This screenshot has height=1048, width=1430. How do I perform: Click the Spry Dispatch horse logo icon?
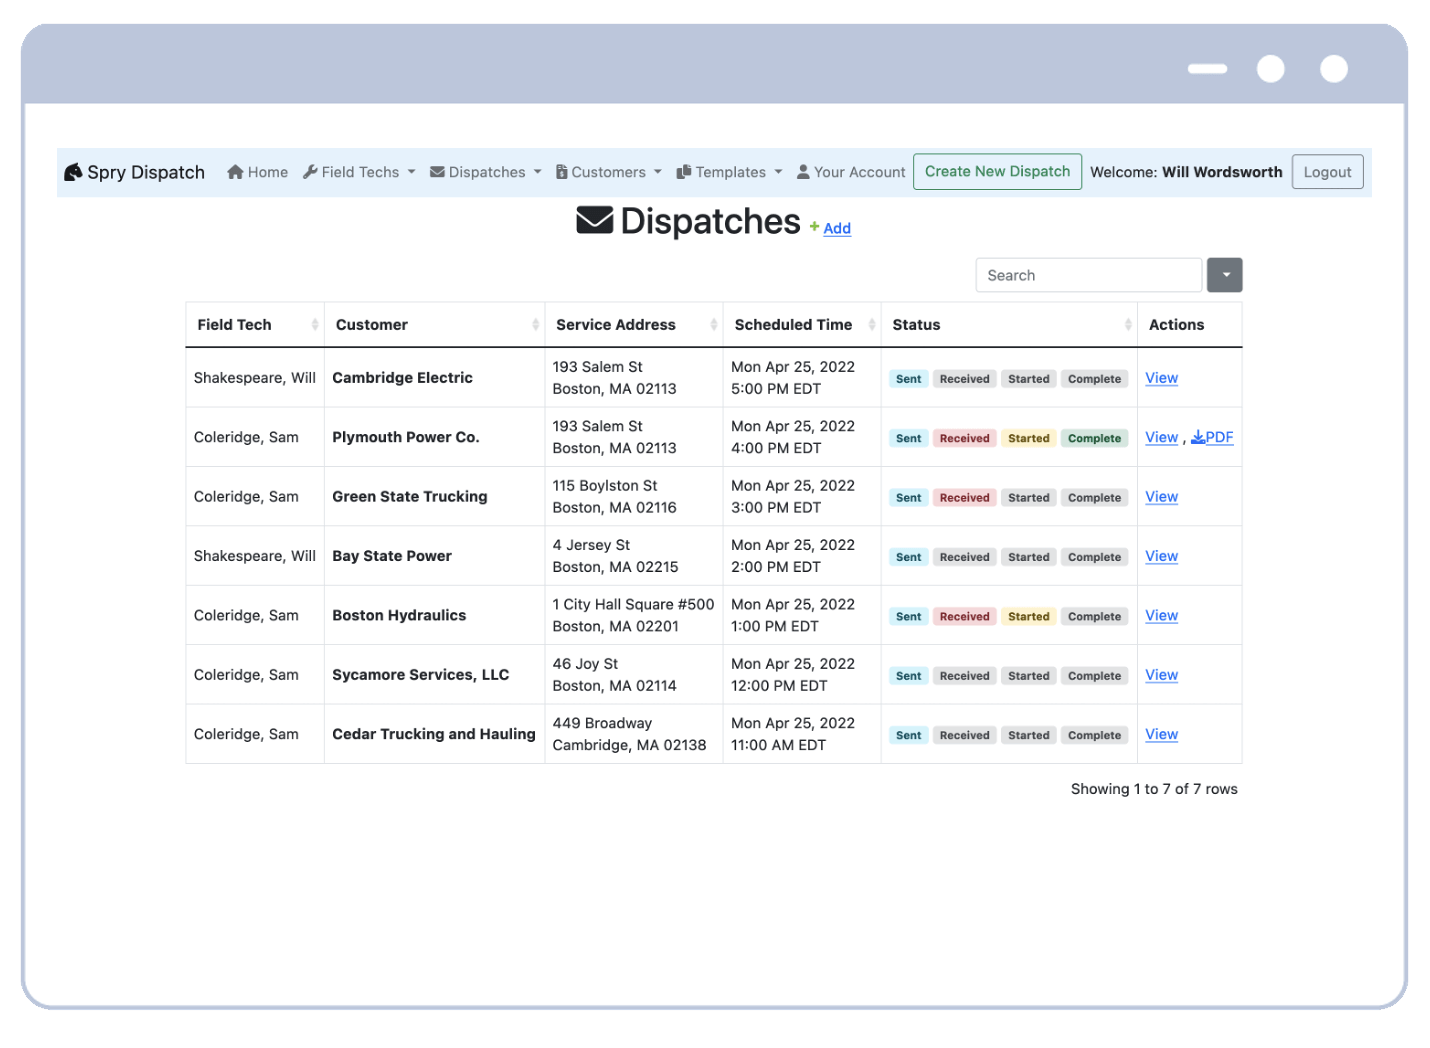coord(73,172)
